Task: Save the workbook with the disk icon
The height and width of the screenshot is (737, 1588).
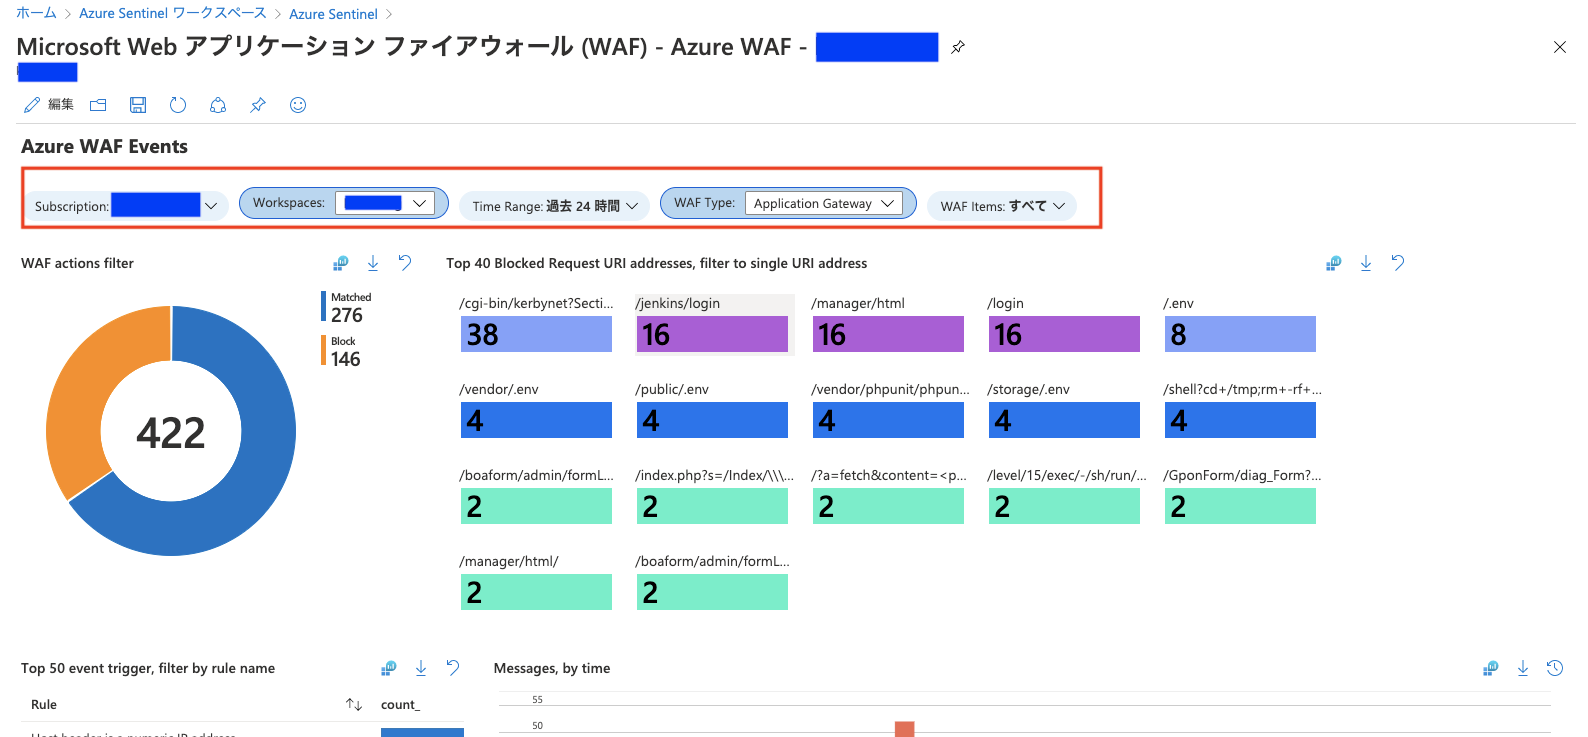Action: pyautogui.click(x=138, y=105)
